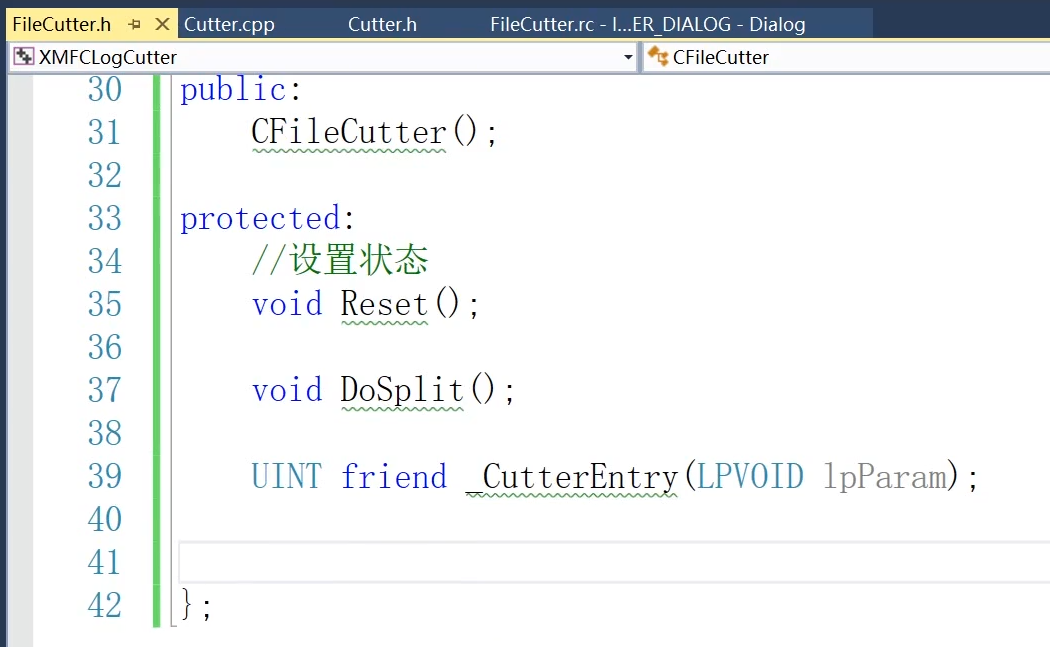Click the Reset function name
The height and width of the screenshot is (647, 1050).
pos(384,304)
